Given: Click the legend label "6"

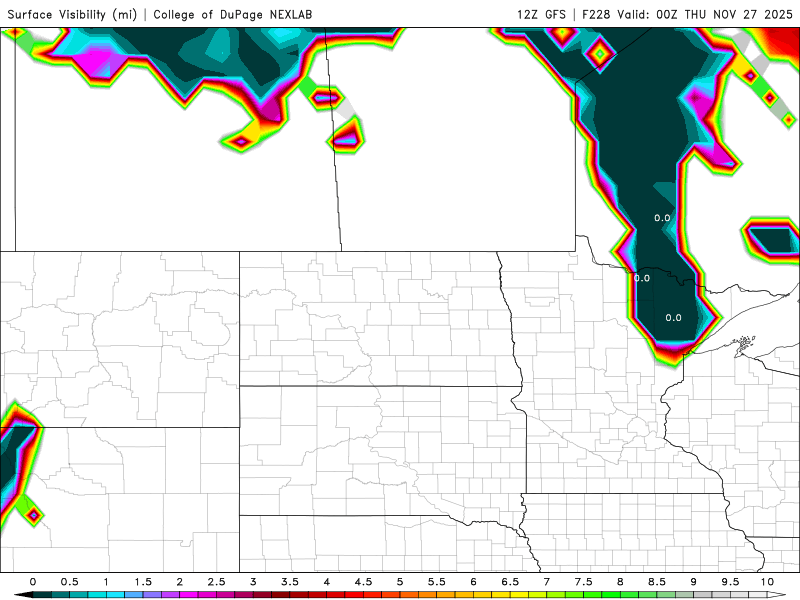Looking at the screenshot, I should point(473,582).
